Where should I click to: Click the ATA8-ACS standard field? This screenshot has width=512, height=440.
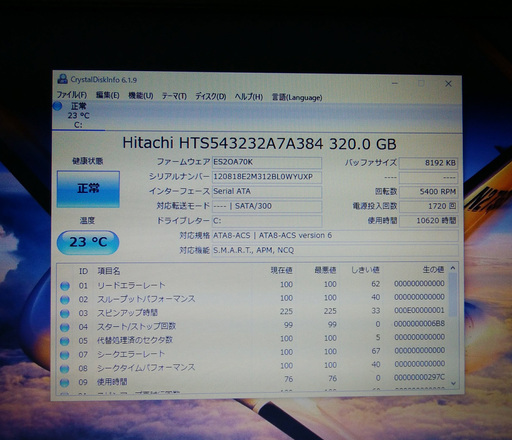coord(335,236)
